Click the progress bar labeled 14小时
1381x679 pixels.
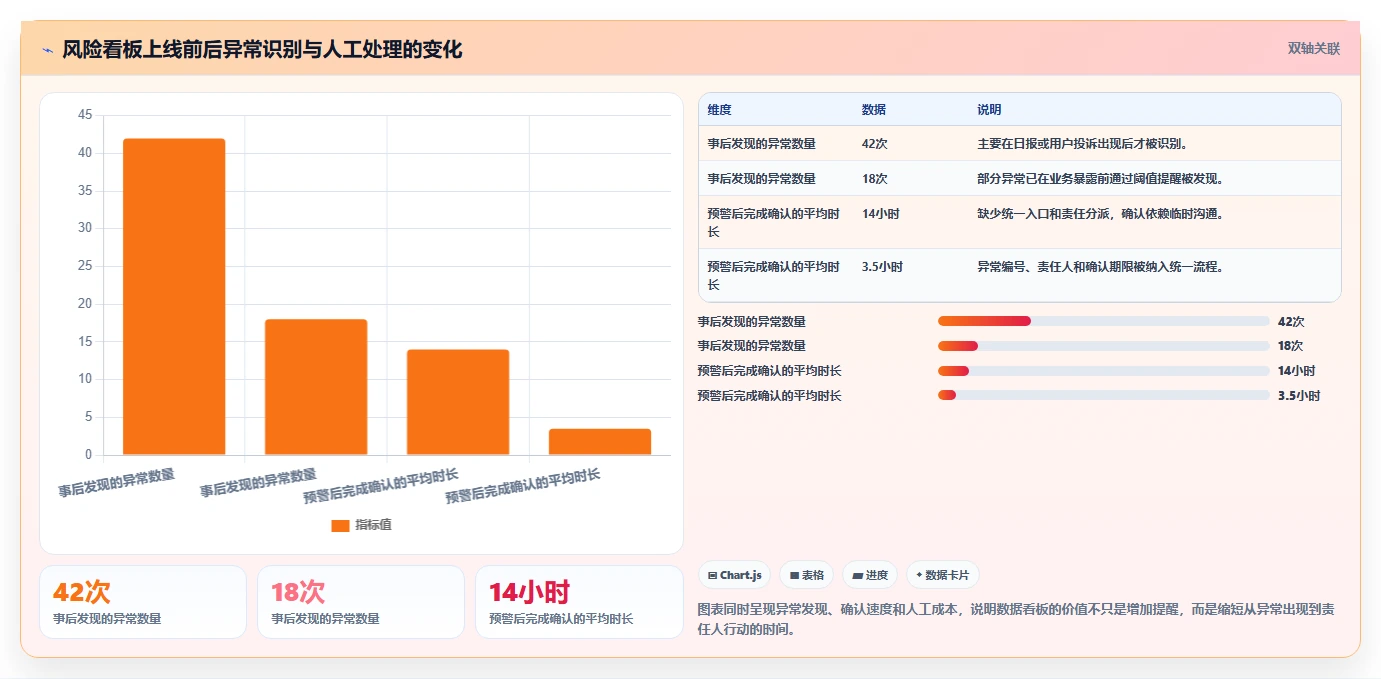coord(1103,371)
